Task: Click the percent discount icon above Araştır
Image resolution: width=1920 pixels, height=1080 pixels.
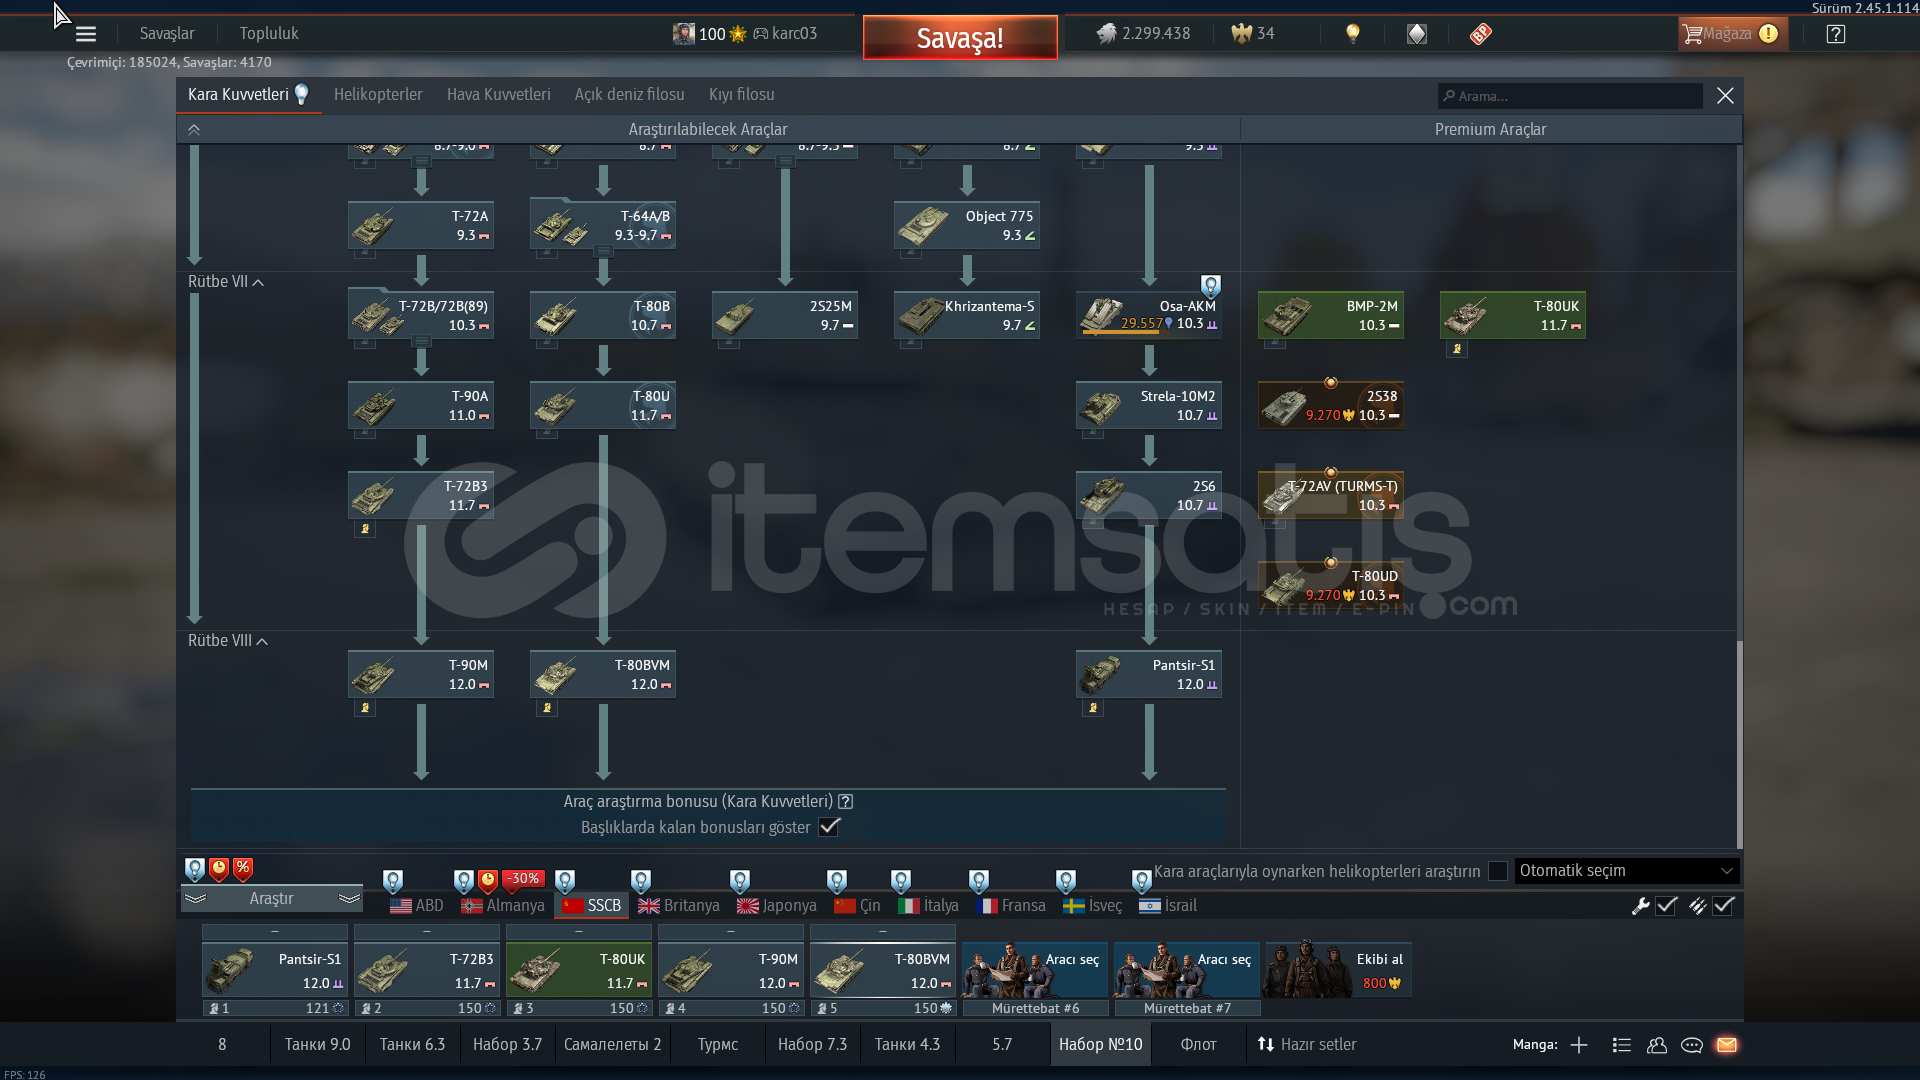Action: pos(243,869)
